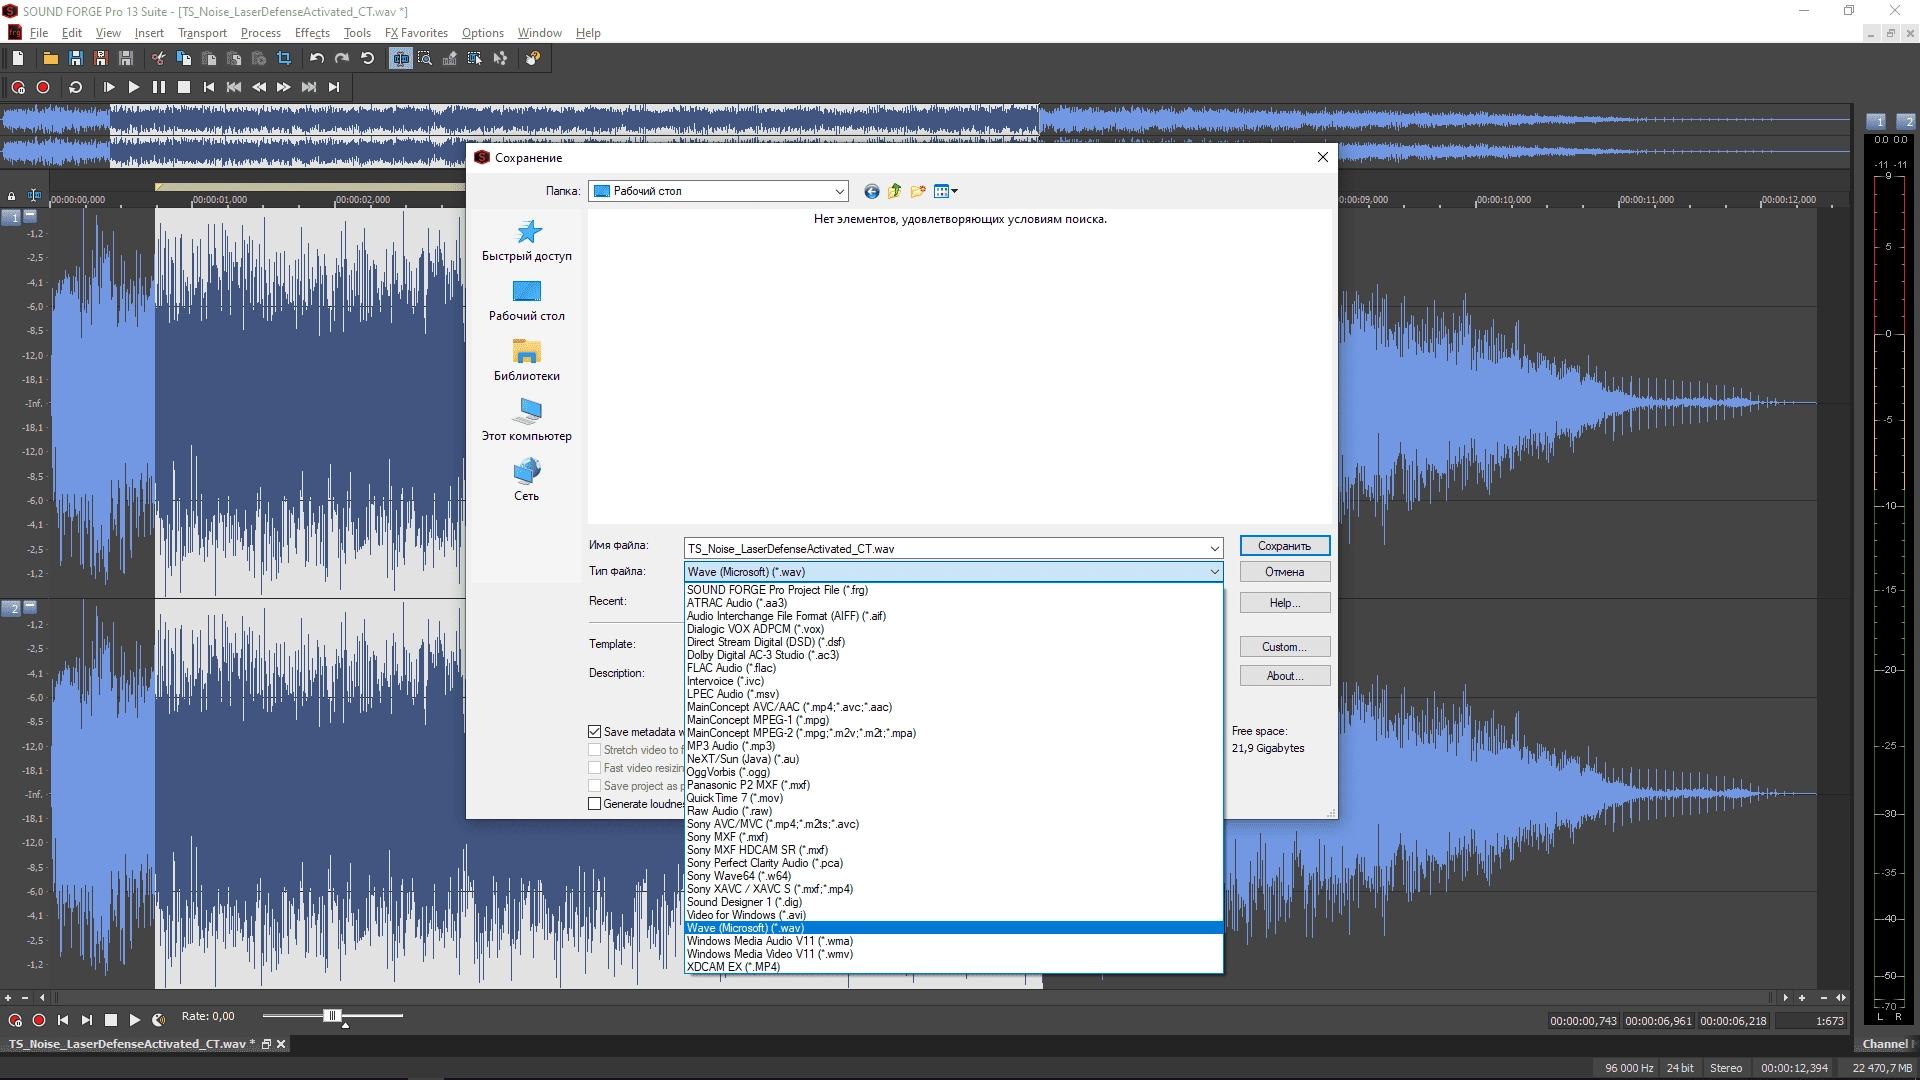Viewport: 1920px width, 1080px height.
Task: Open the Transport menu
Action: pyautogui.click(x=202, y=33)
